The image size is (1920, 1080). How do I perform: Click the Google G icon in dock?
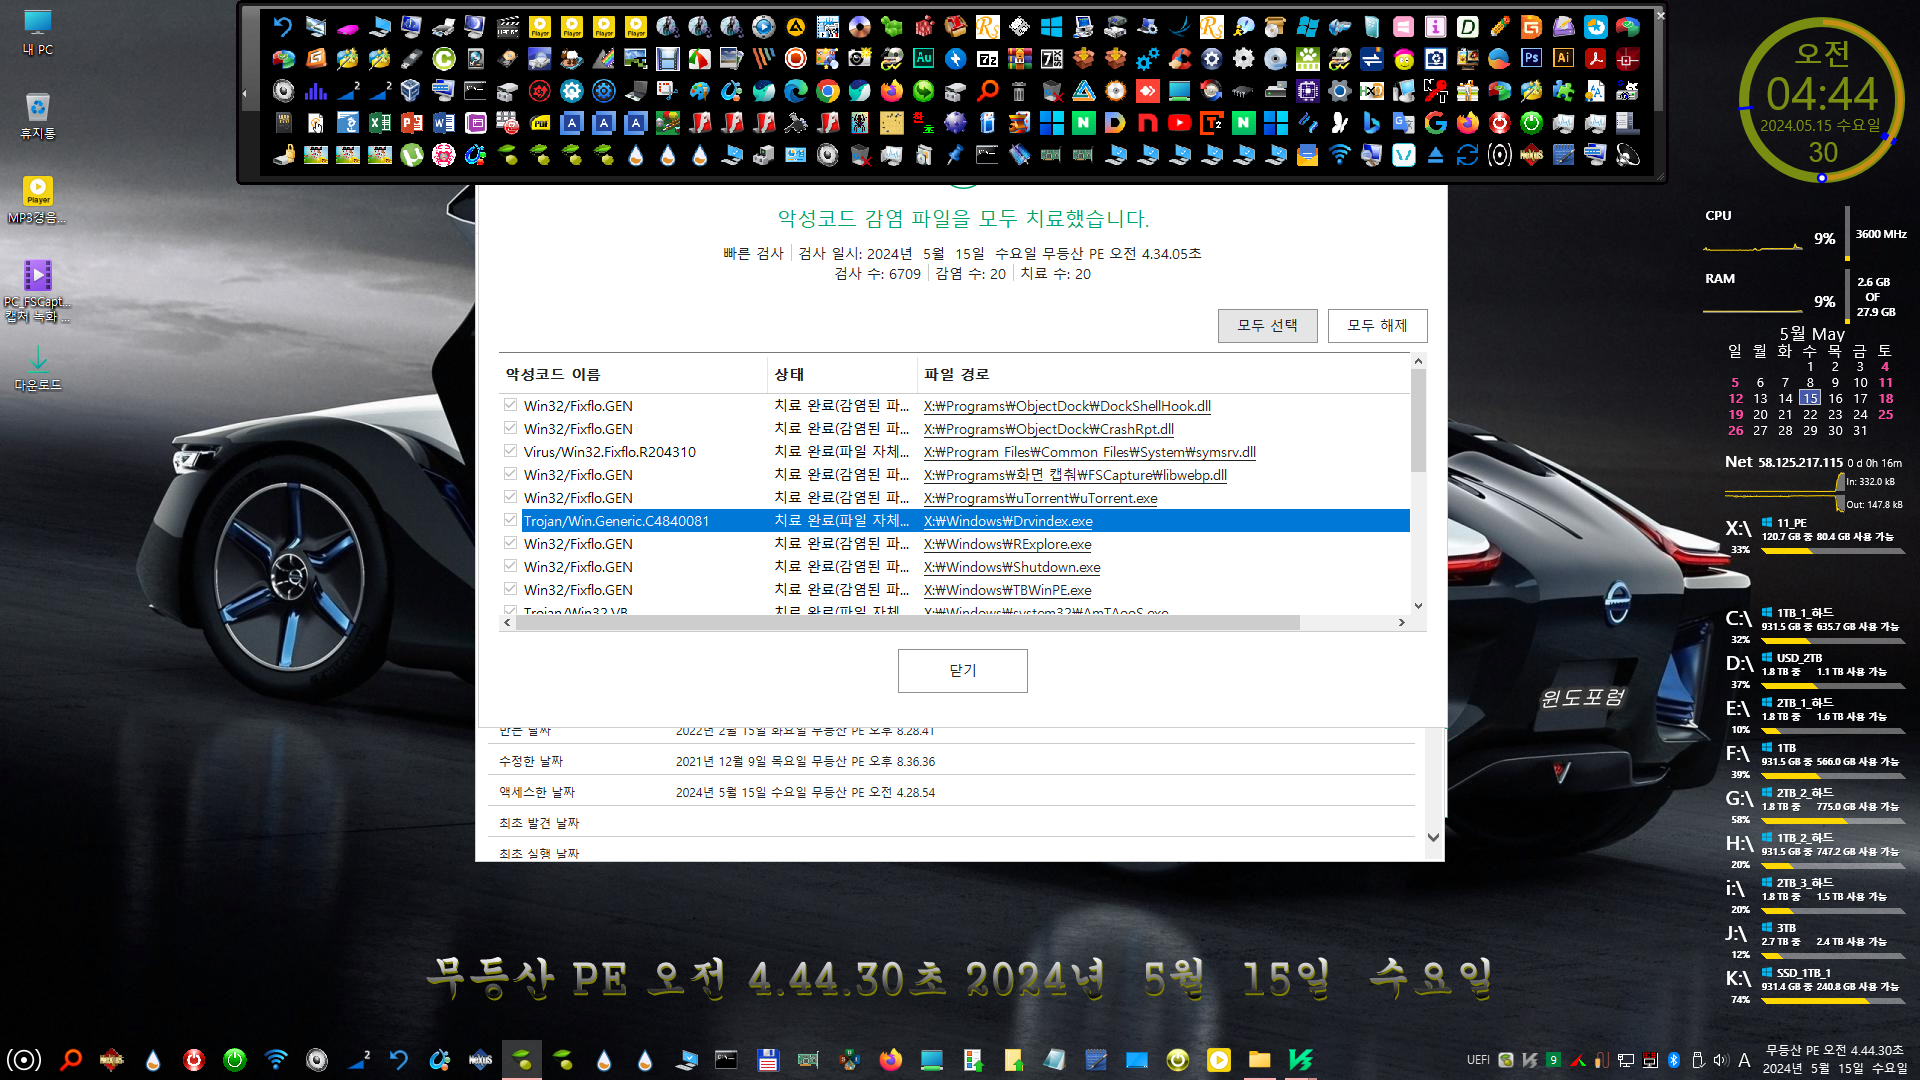coord(1435,123)
